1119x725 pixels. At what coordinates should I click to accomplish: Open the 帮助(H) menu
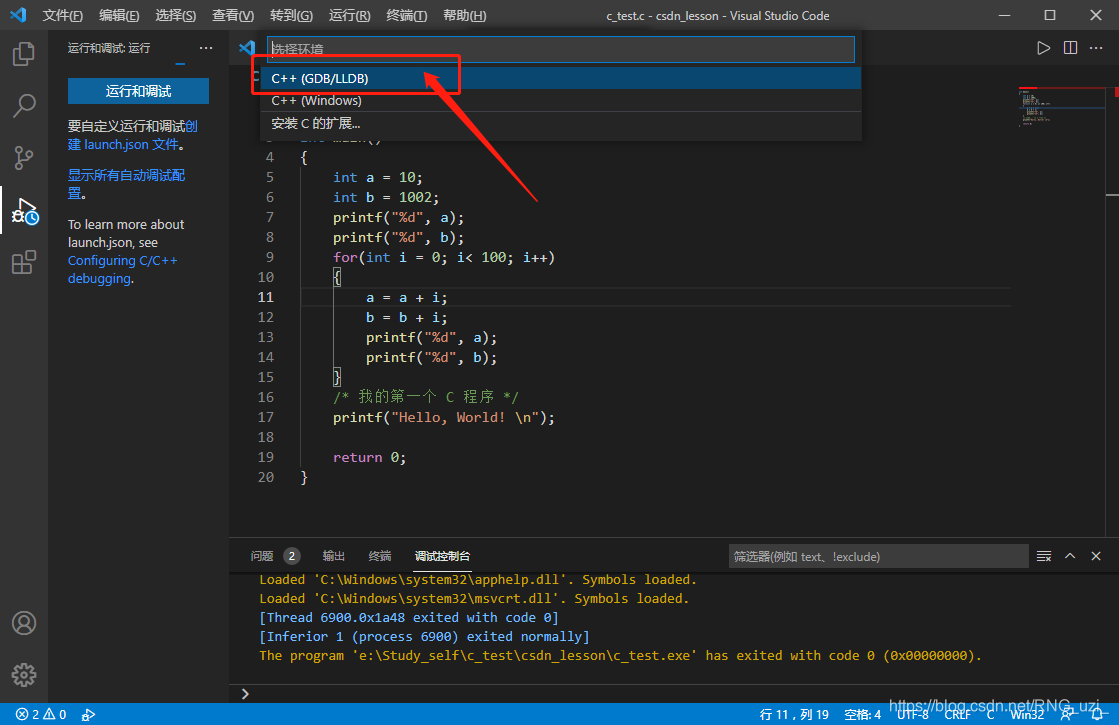click(x=465, y=15)
